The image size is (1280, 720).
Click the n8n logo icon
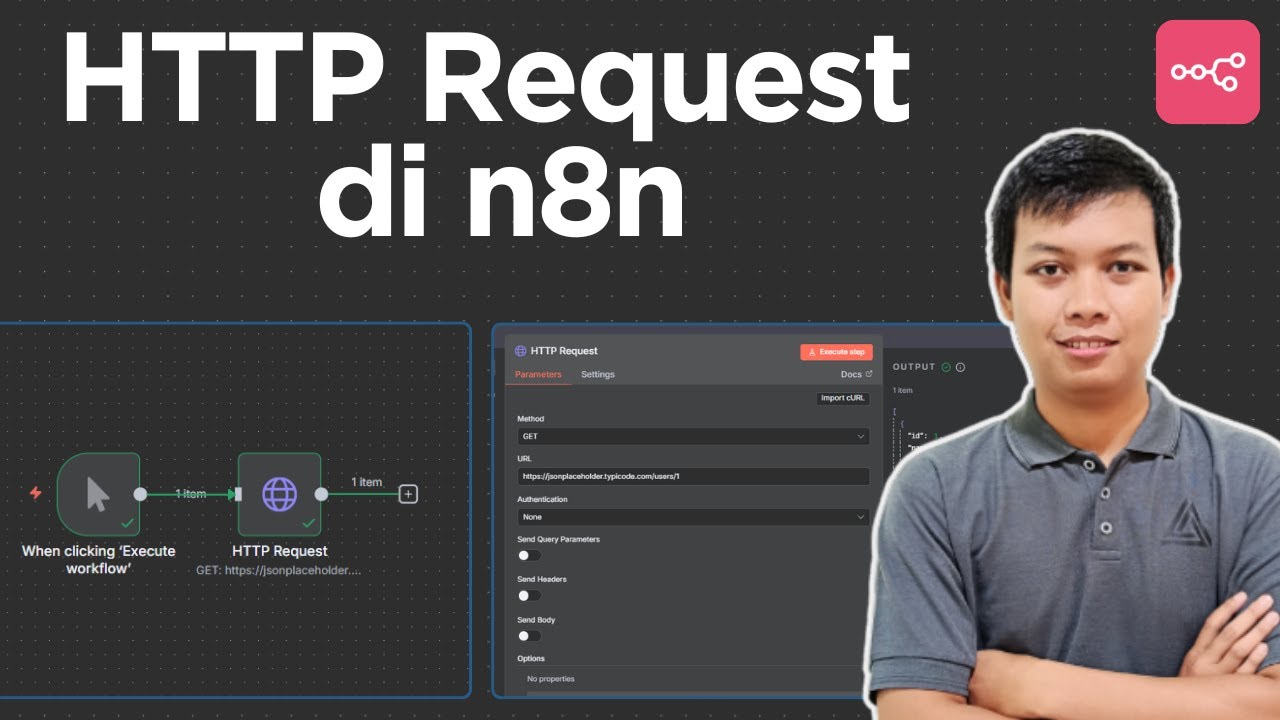pos(1207,72)
